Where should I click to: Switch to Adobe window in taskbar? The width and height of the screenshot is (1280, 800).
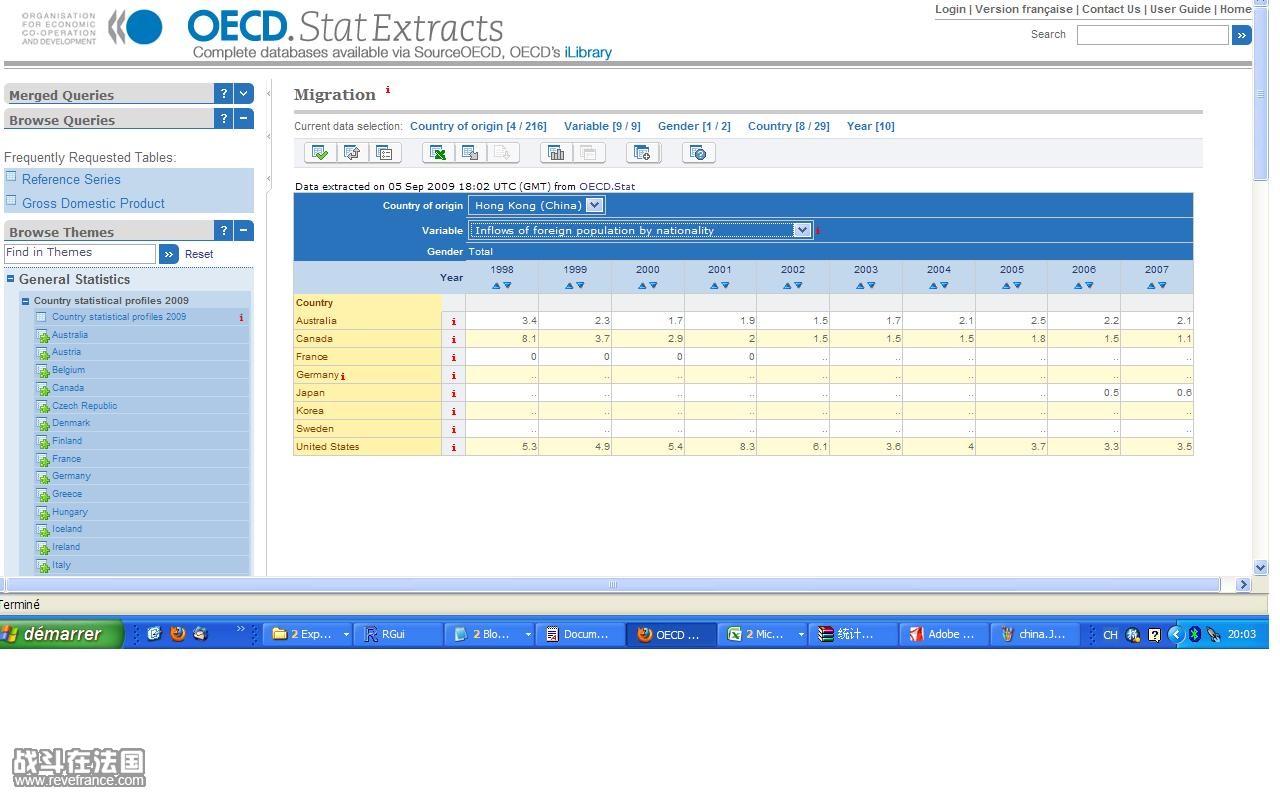(x=944, y=634)
